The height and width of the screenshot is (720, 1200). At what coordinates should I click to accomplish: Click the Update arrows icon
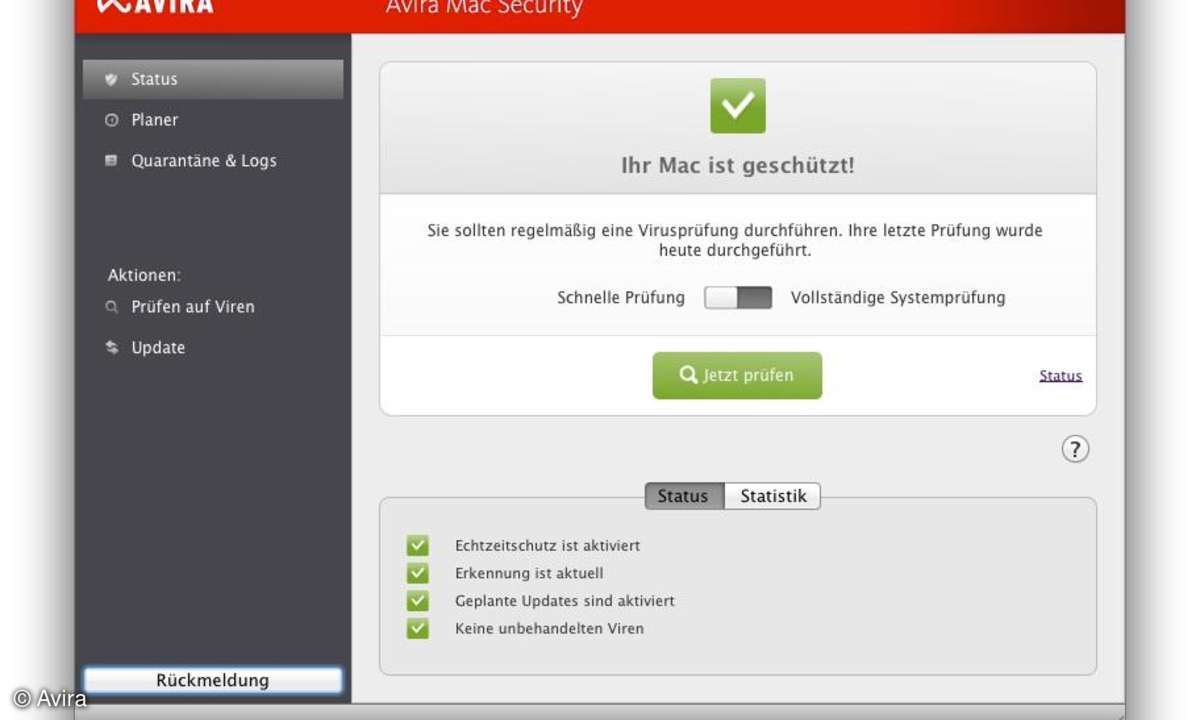pos(111,348)
